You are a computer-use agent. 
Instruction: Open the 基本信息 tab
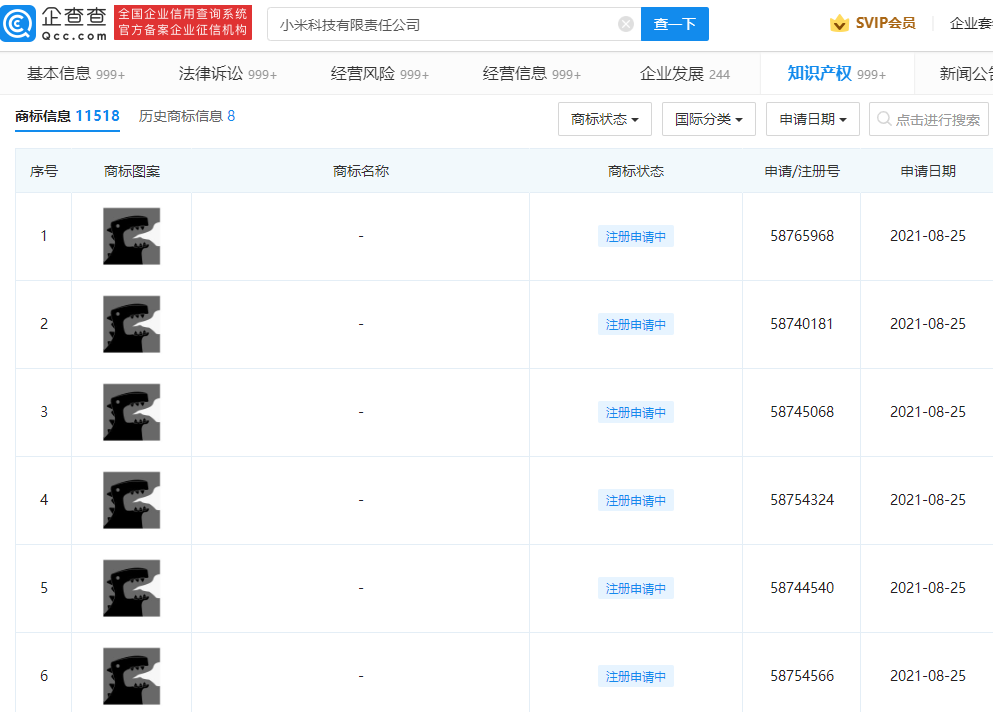click(76, 74)
